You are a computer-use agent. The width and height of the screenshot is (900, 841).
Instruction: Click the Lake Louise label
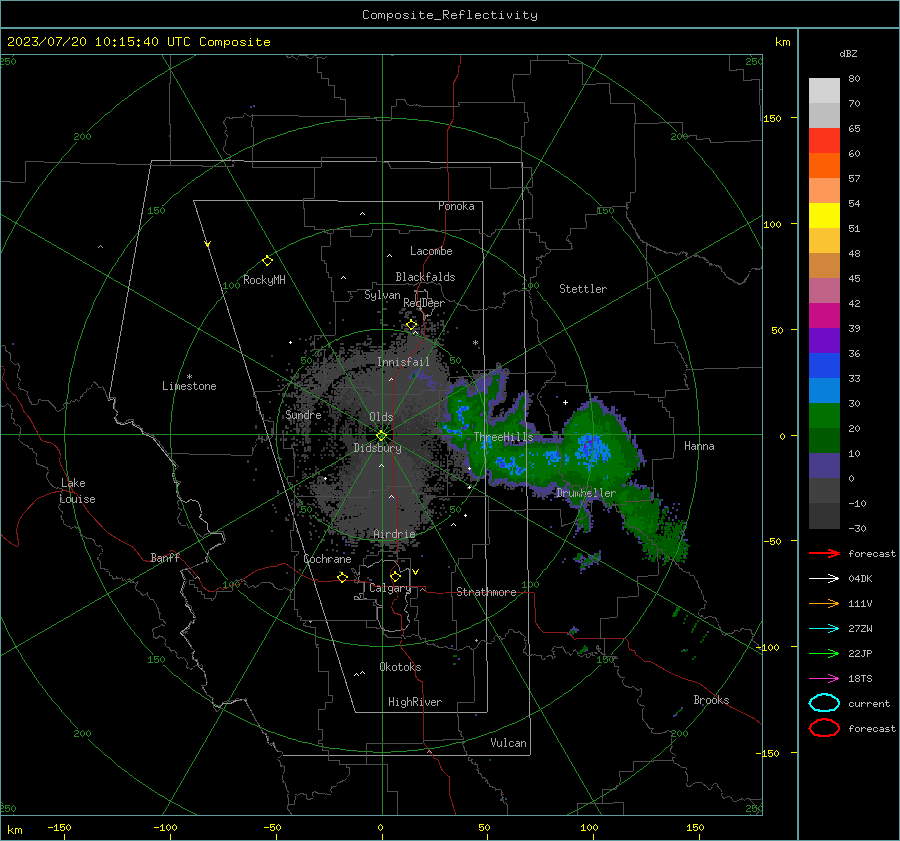(77, 491)
